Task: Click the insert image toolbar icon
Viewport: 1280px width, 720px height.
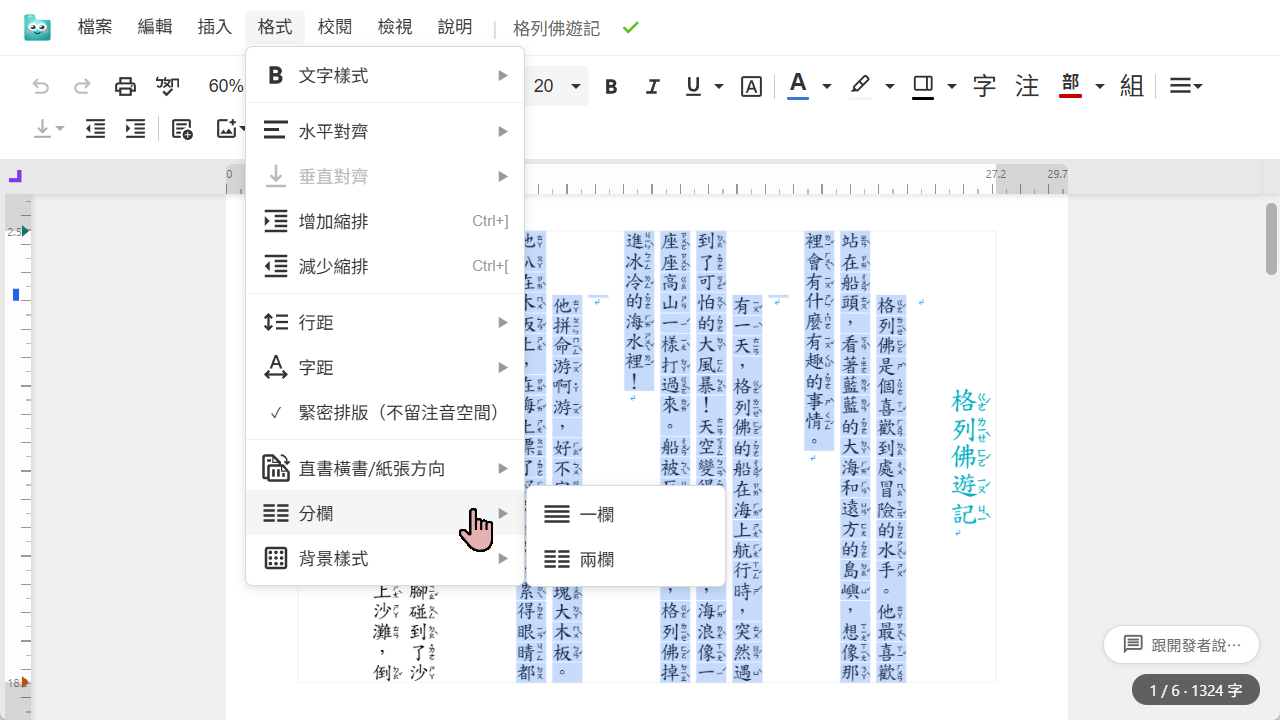Action: [228, 129]
